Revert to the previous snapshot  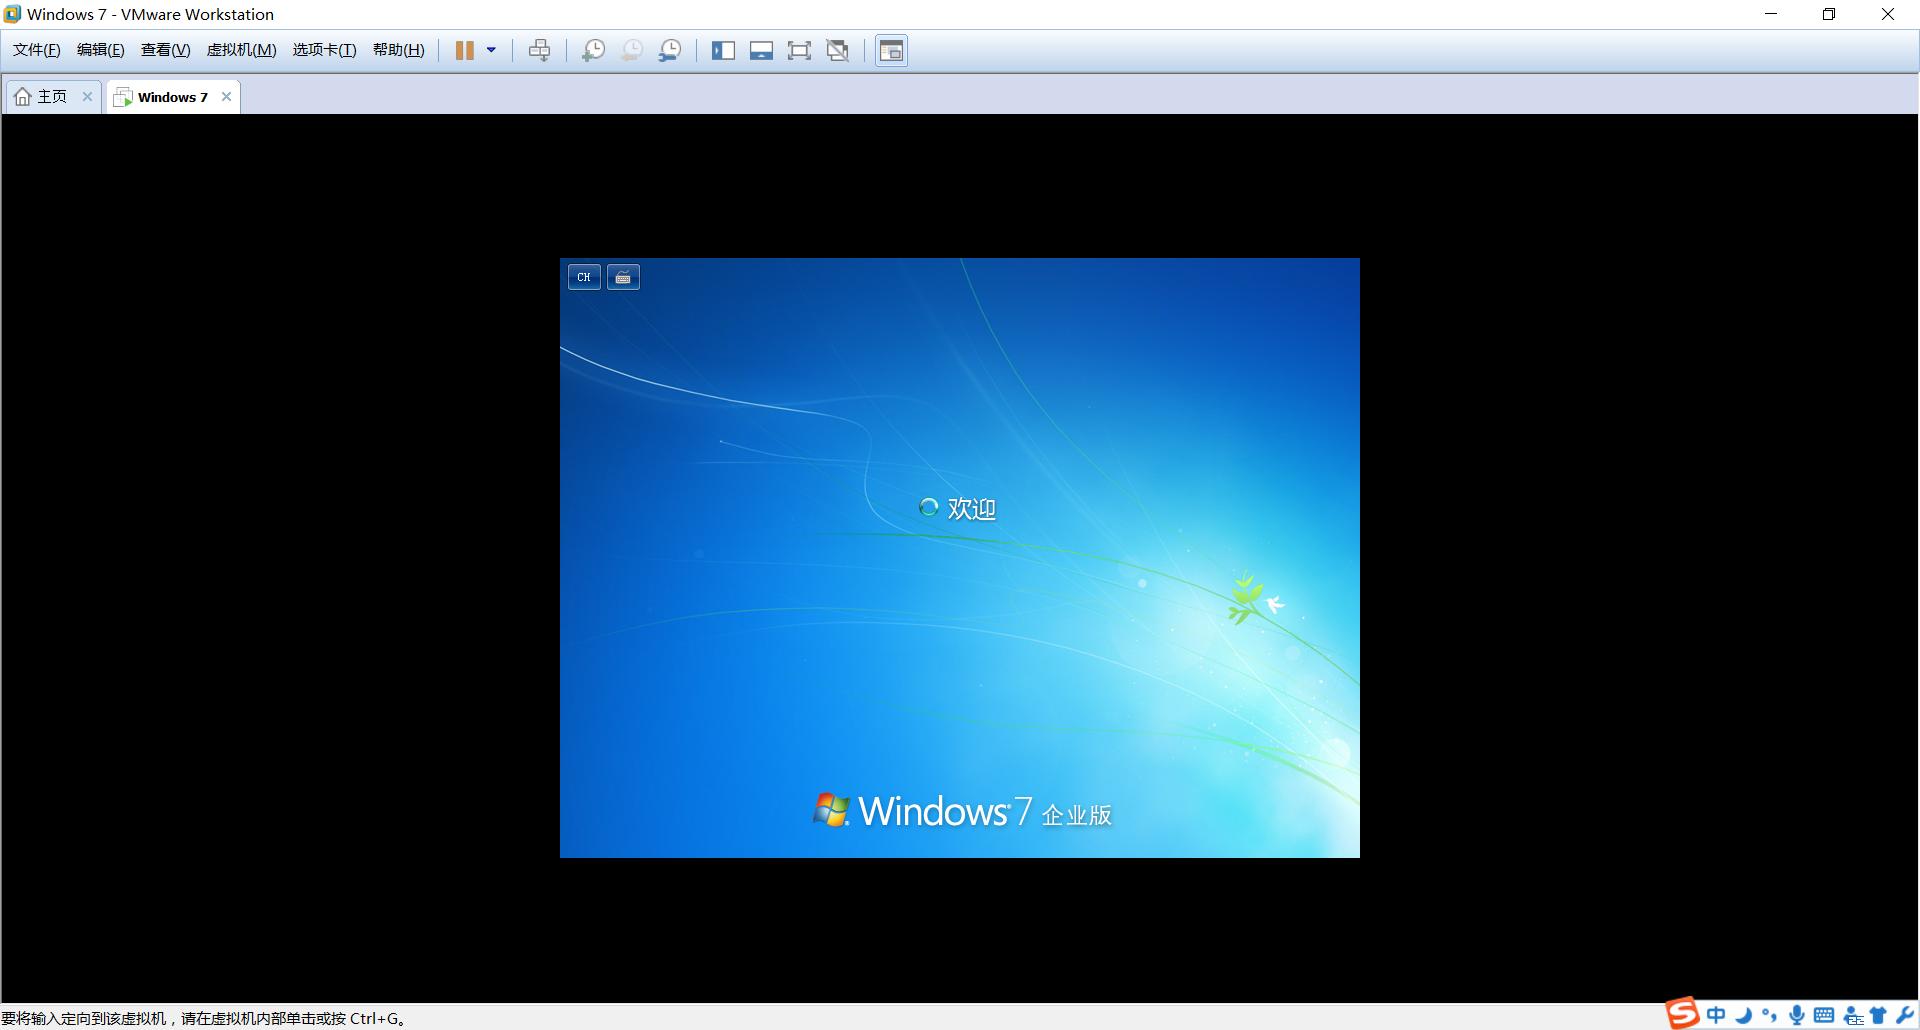point(631,50)
